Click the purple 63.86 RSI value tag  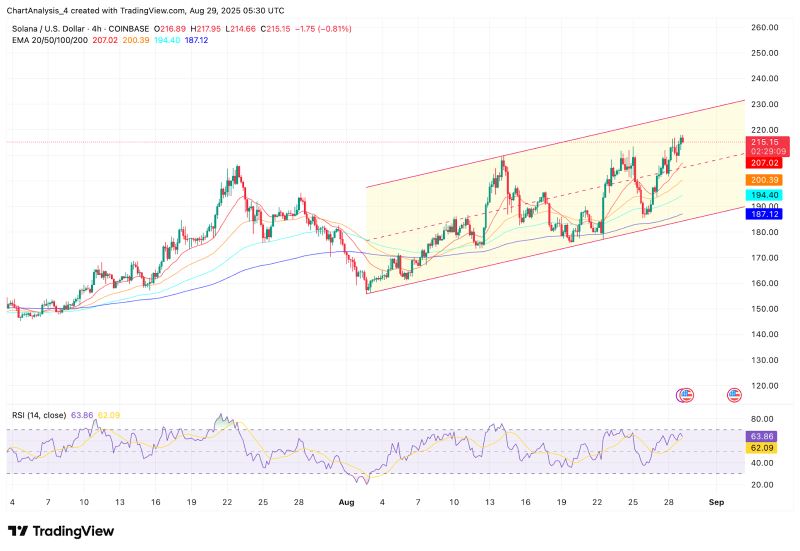(x=764, y=436)
